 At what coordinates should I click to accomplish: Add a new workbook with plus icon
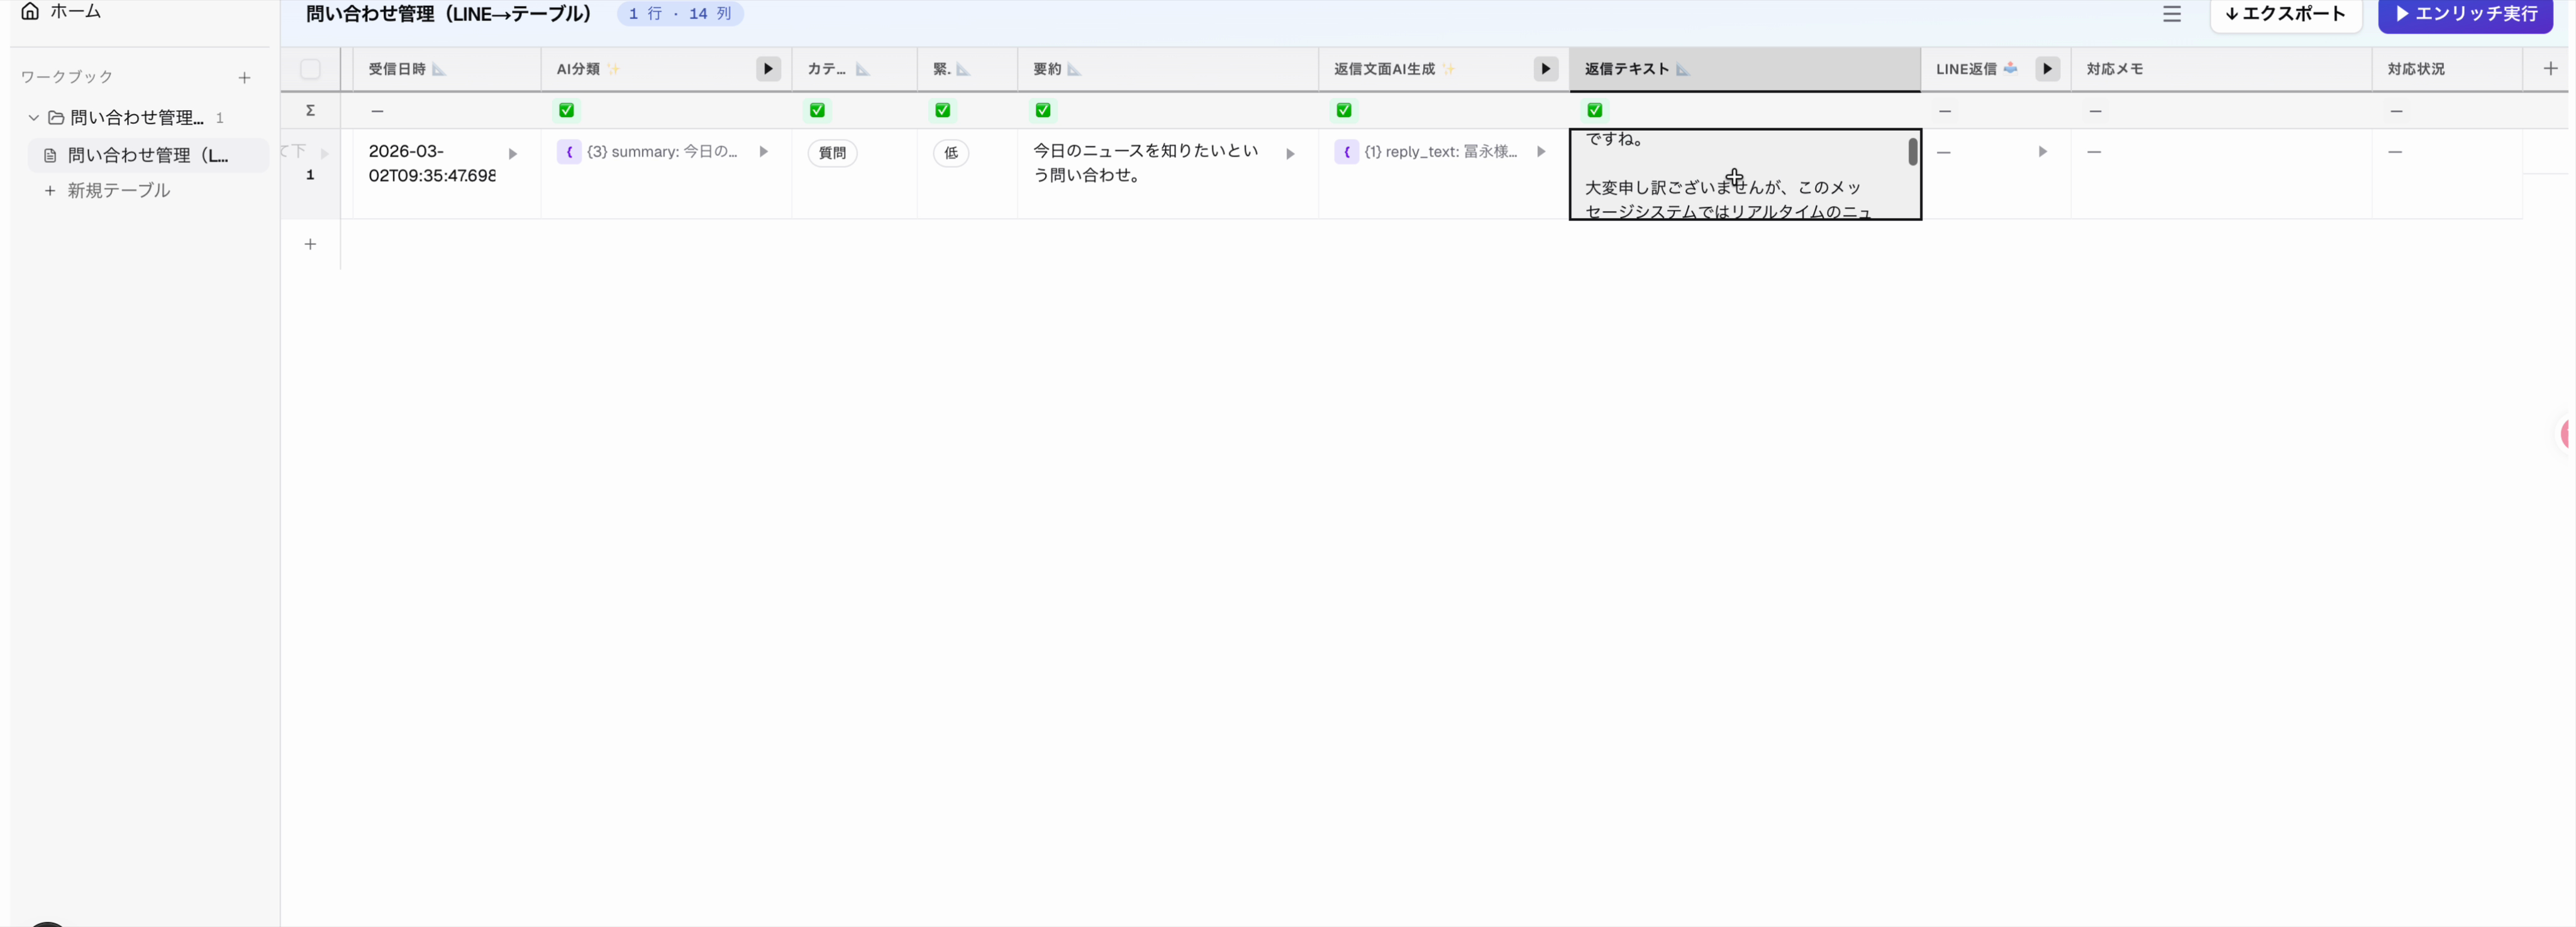(x=244, y=77)
